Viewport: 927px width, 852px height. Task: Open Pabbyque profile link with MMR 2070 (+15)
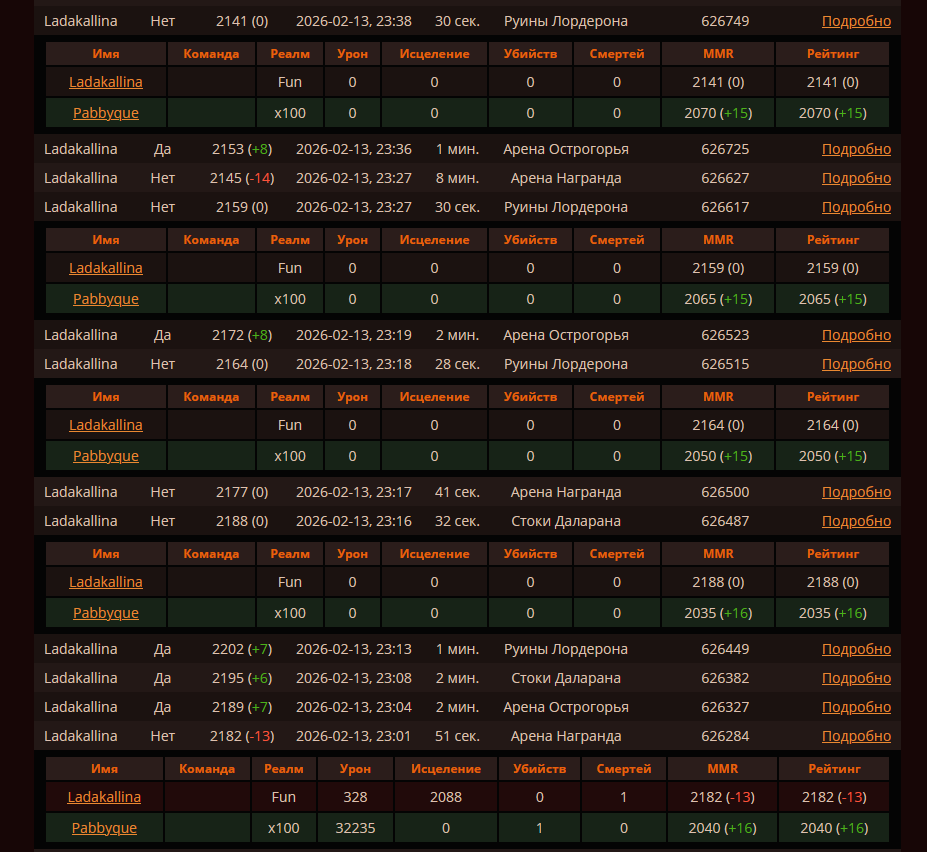click(106, 113)
